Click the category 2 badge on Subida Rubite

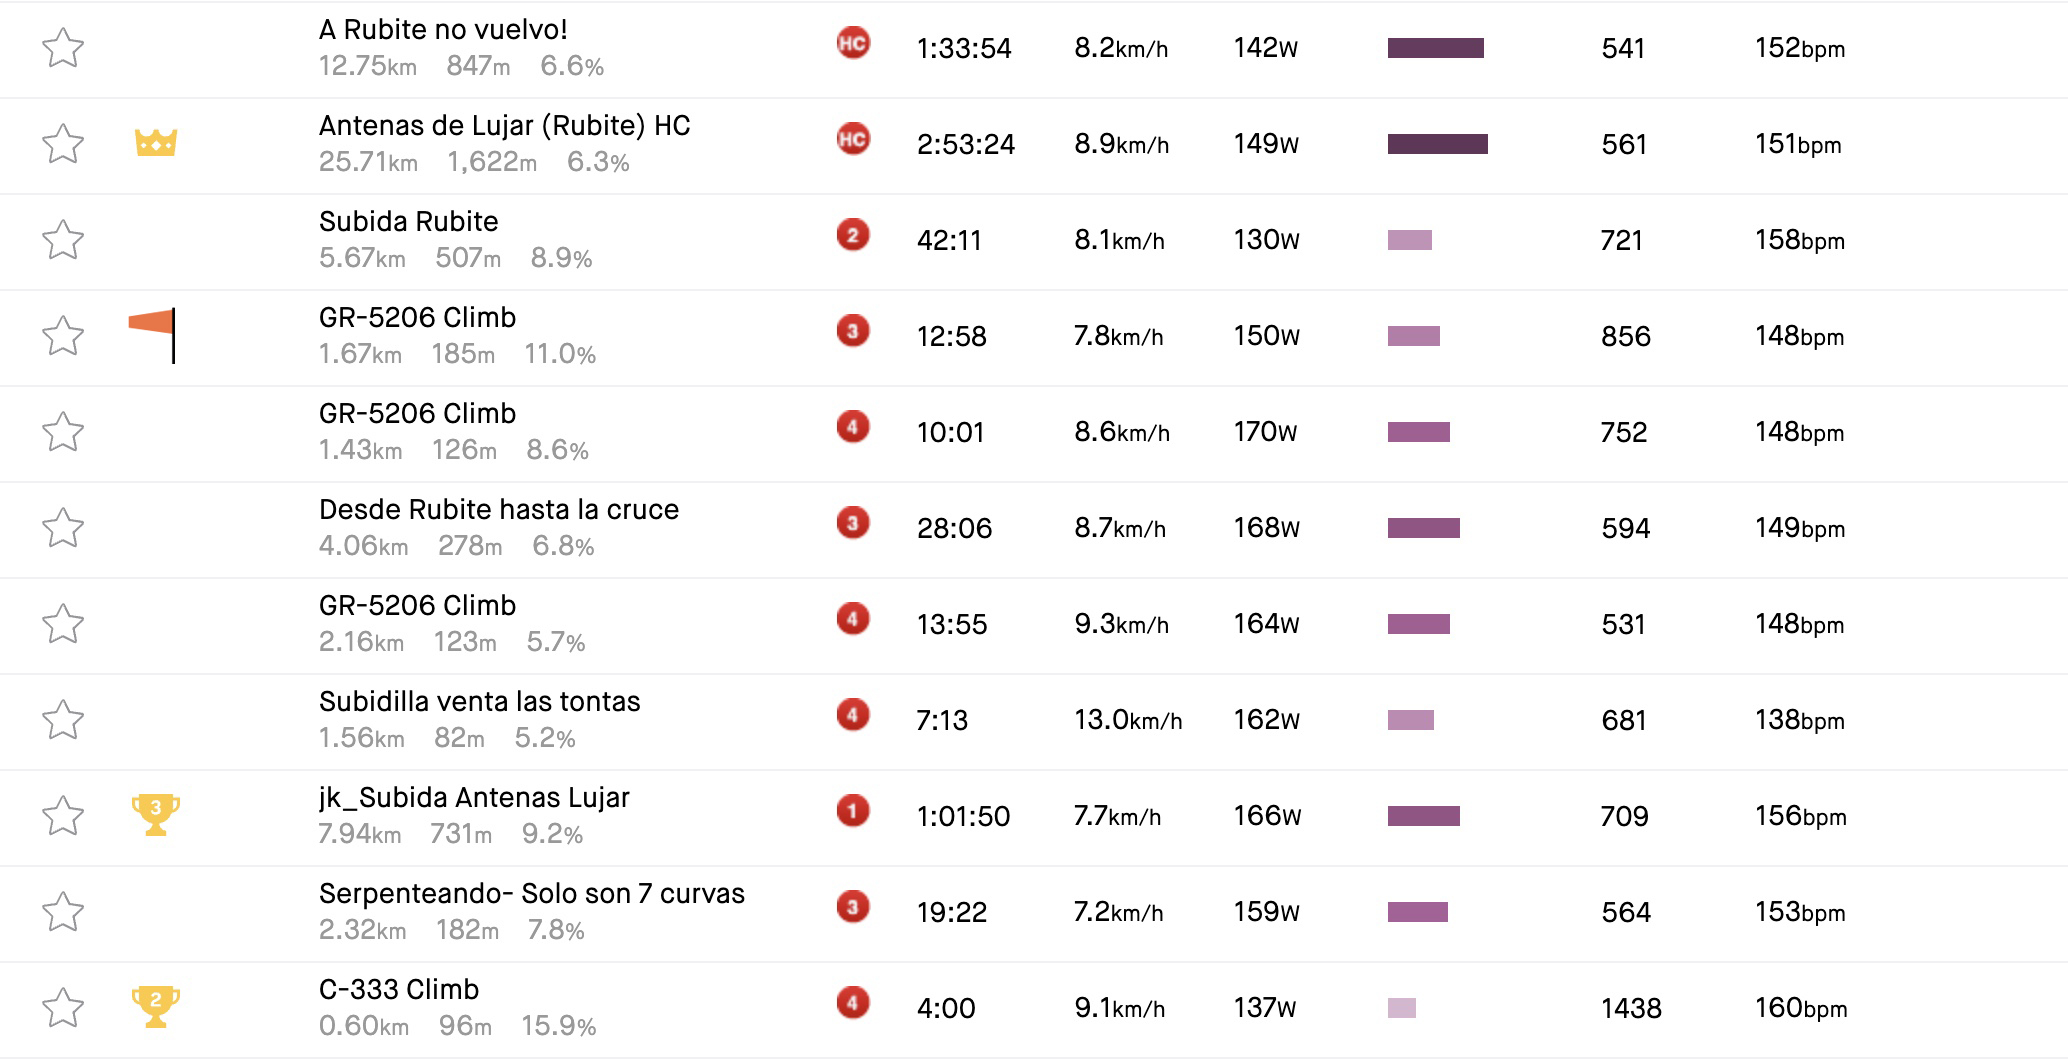[x=853, y=236]
